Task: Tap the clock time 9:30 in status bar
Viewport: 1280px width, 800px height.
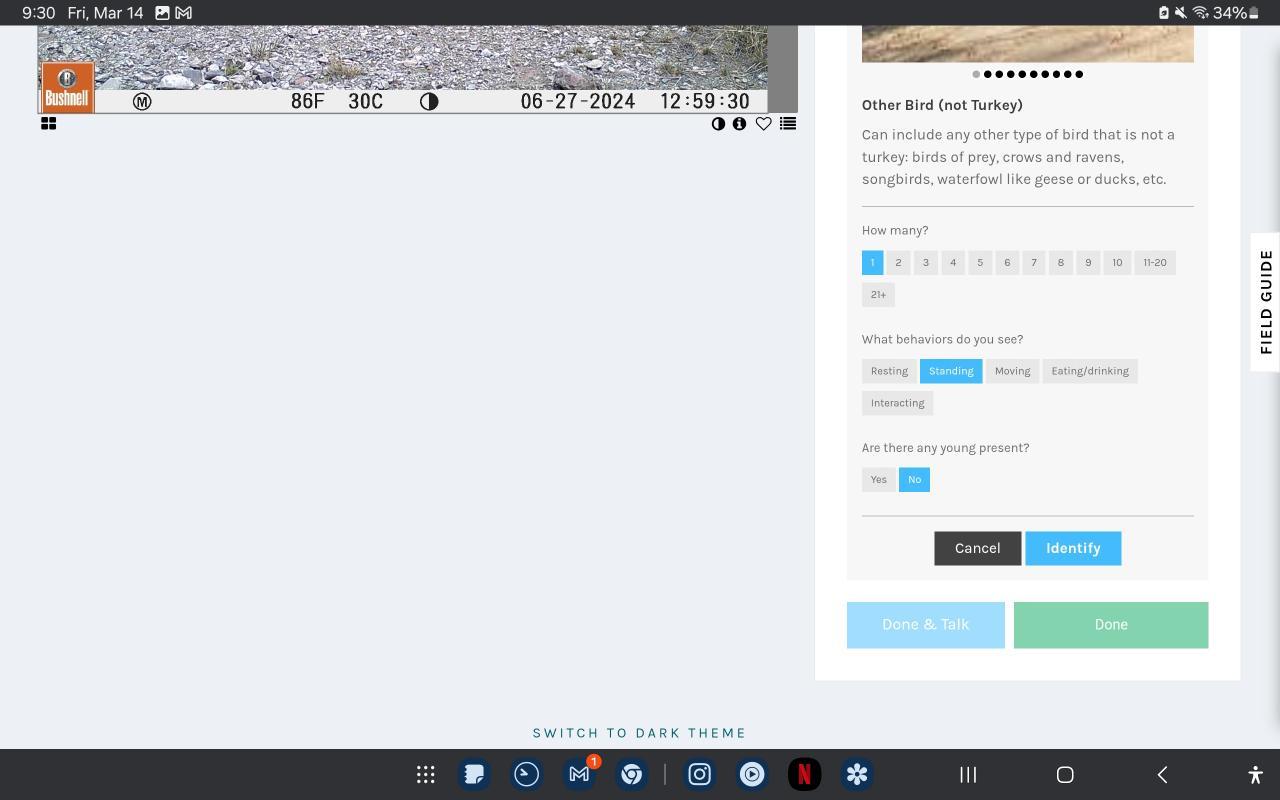Action: (x=39, y=13)
